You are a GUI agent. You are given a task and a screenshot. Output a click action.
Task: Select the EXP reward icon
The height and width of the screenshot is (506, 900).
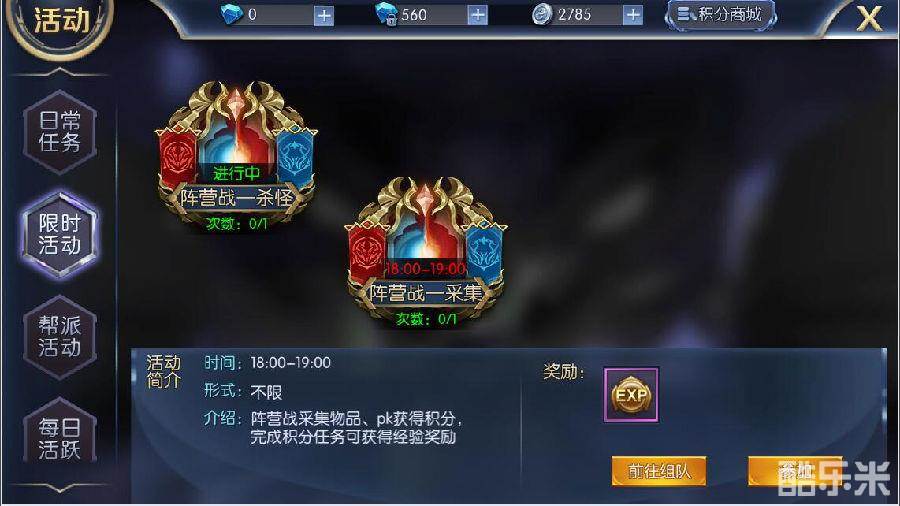[631, 395]
